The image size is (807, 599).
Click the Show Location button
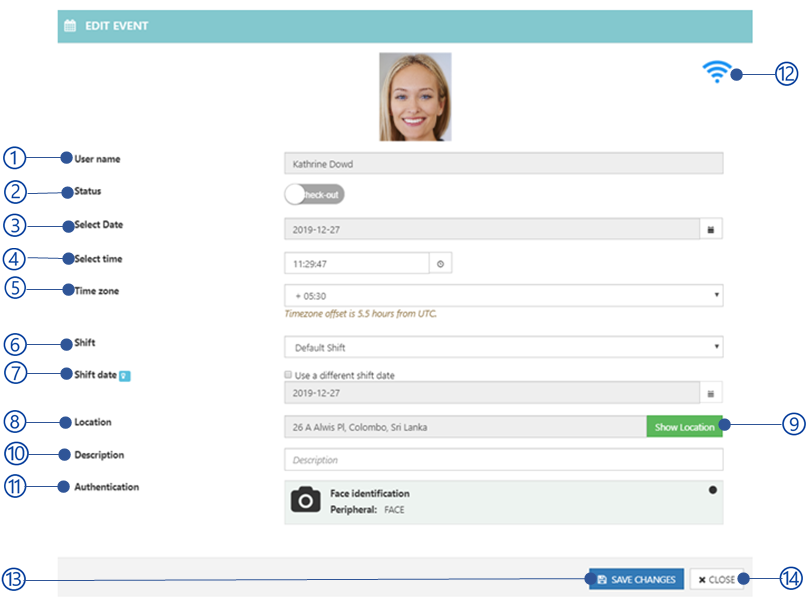point(684,427)
